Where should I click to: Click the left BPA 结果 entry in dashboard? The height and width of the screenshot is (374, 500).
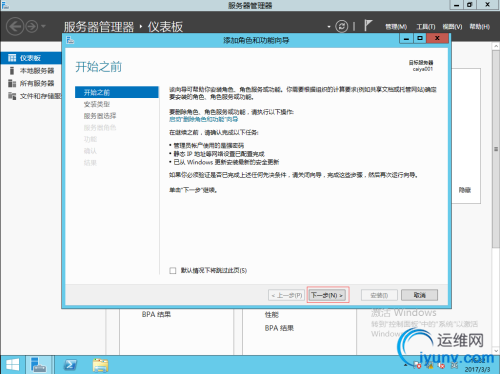pos(156,314)
